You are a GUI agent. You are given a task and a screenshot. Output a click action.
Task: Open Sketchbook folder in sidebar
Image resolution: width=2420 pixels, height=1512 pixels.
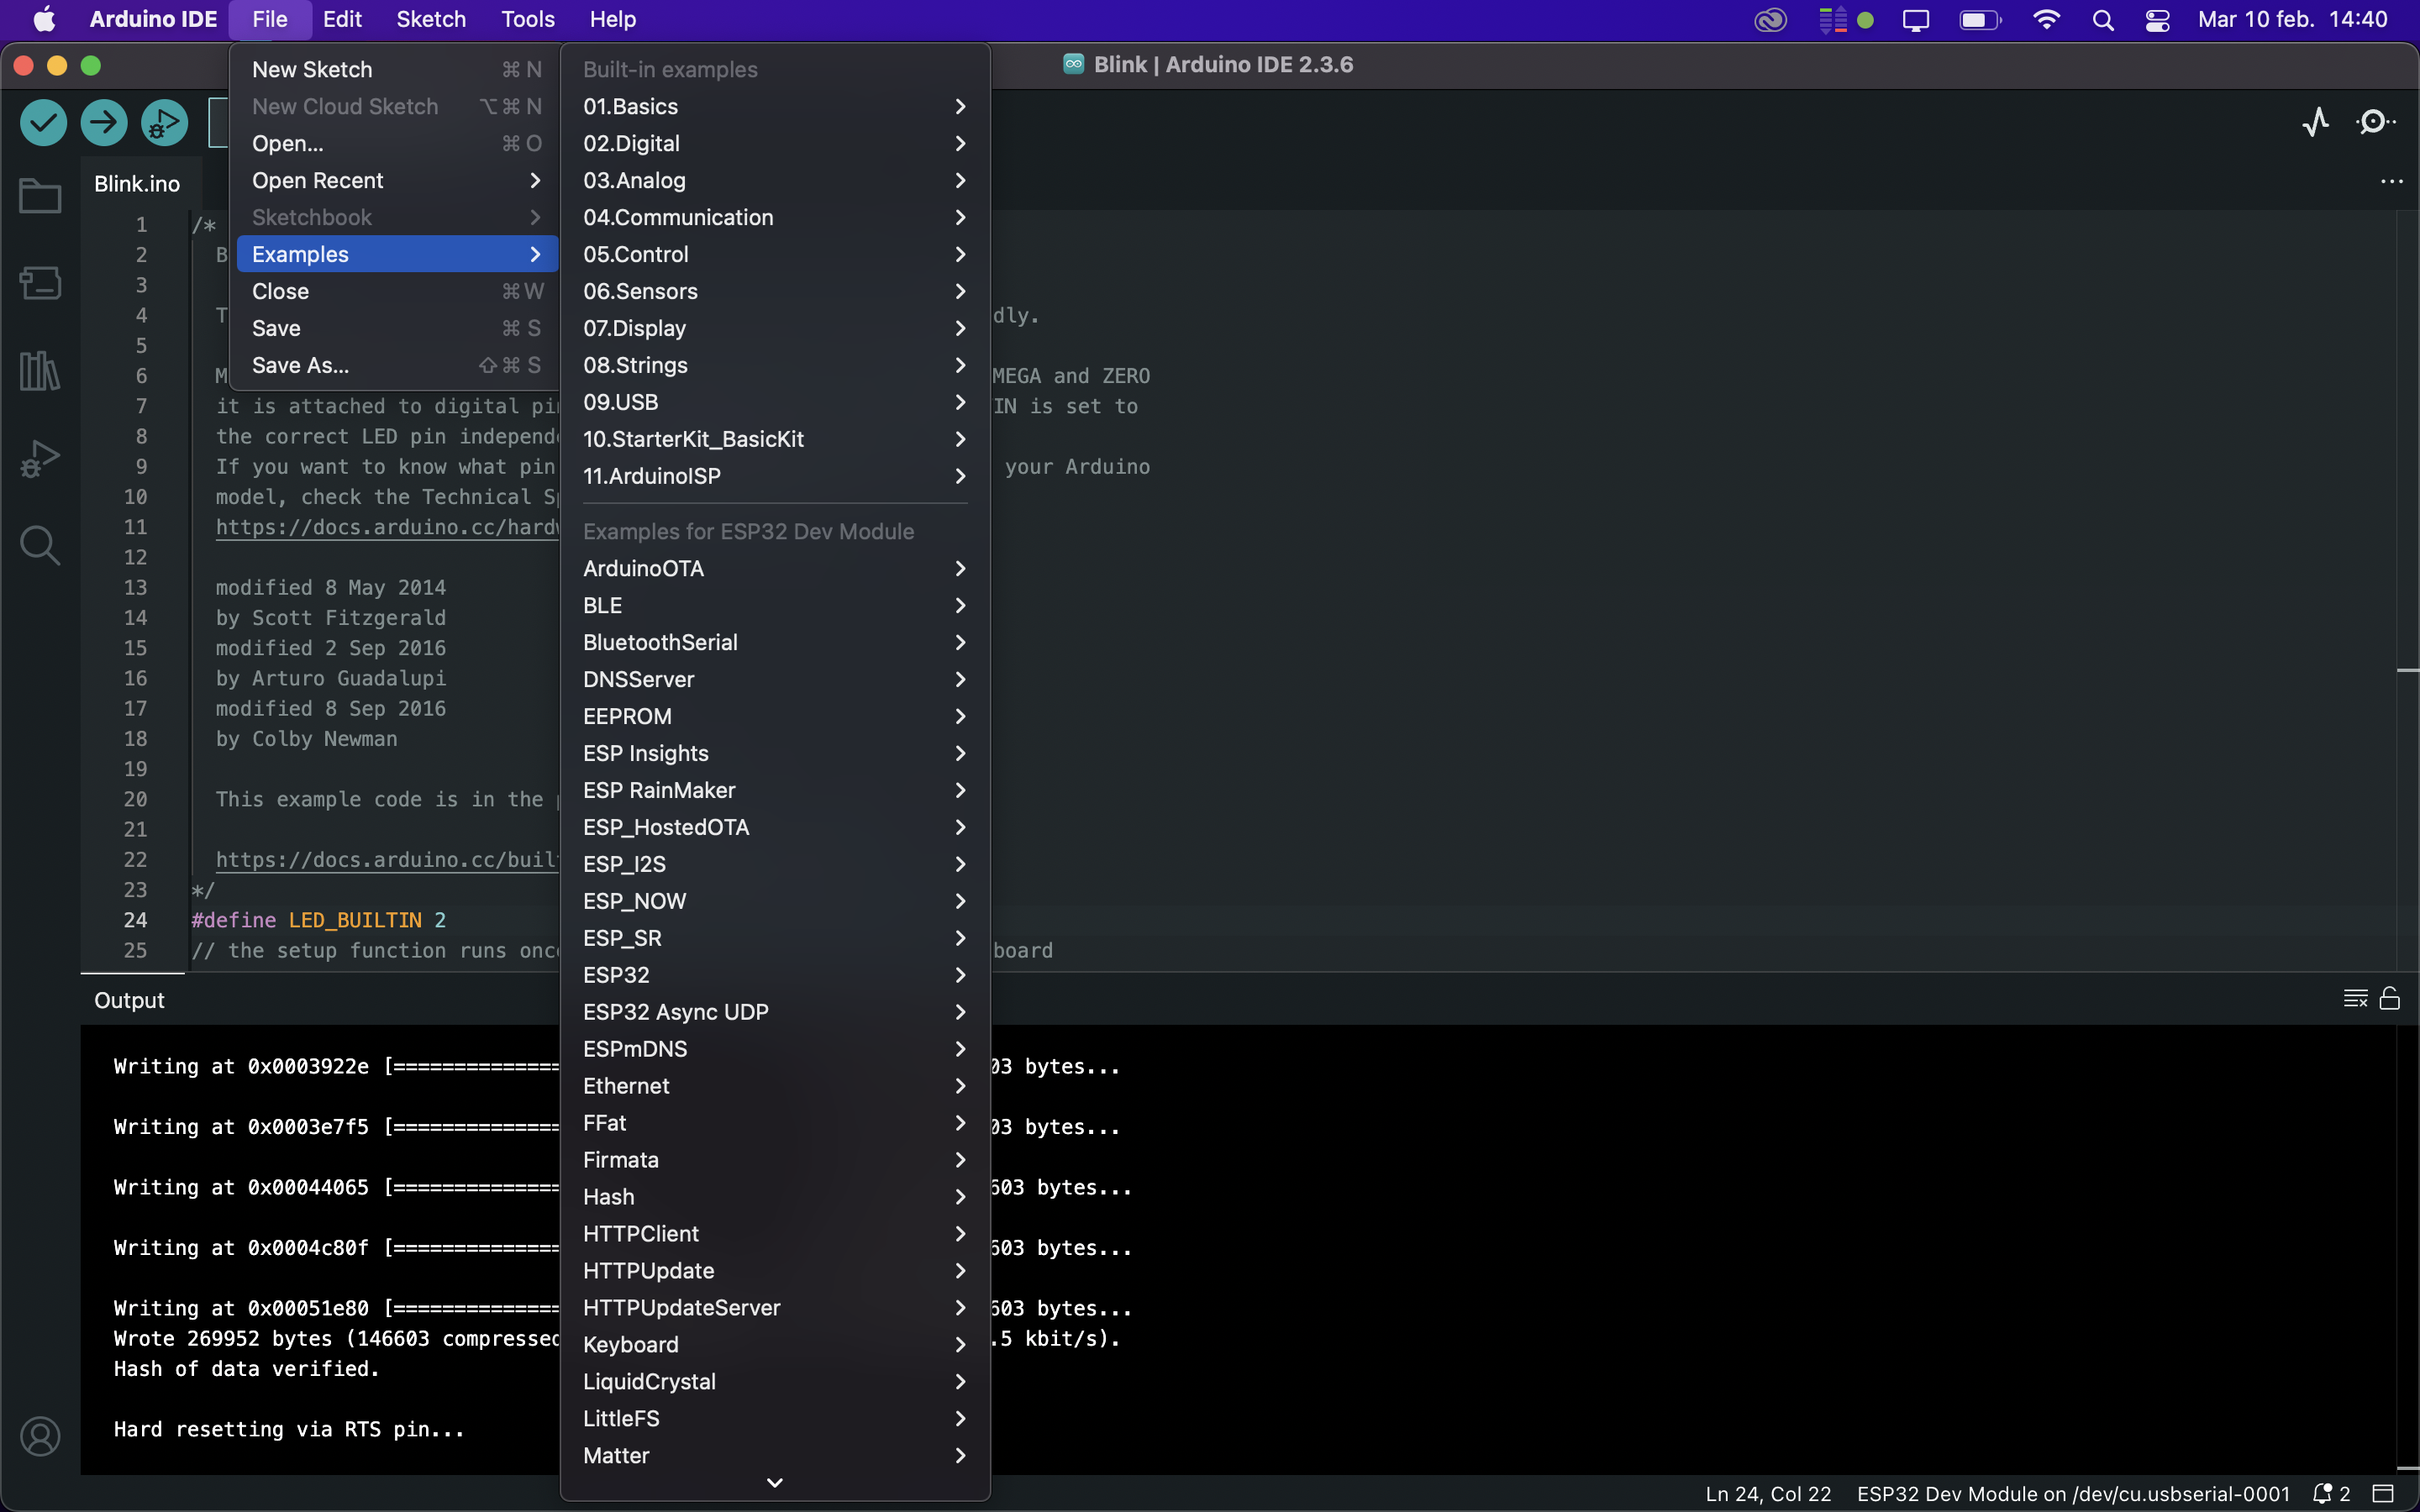pyautogui.click(x=40, y=196)
